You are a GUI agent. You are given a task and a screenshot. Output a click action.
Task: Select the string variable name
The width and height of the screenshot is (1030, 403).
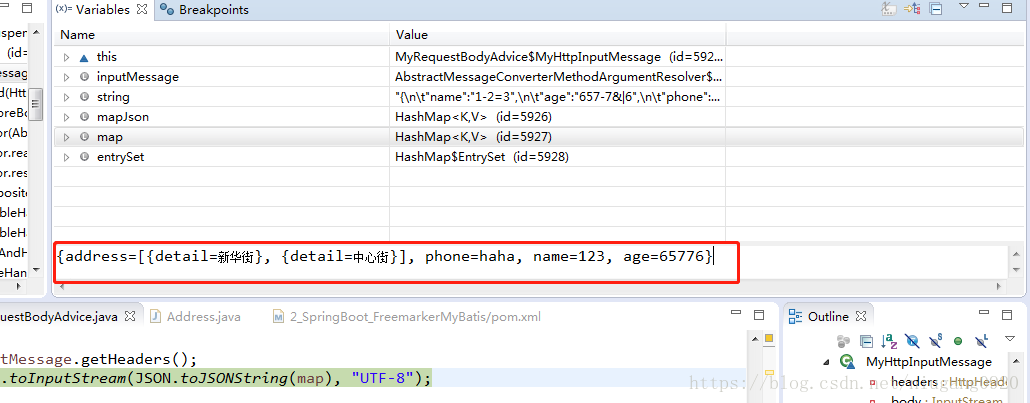[x=113, y=97]
